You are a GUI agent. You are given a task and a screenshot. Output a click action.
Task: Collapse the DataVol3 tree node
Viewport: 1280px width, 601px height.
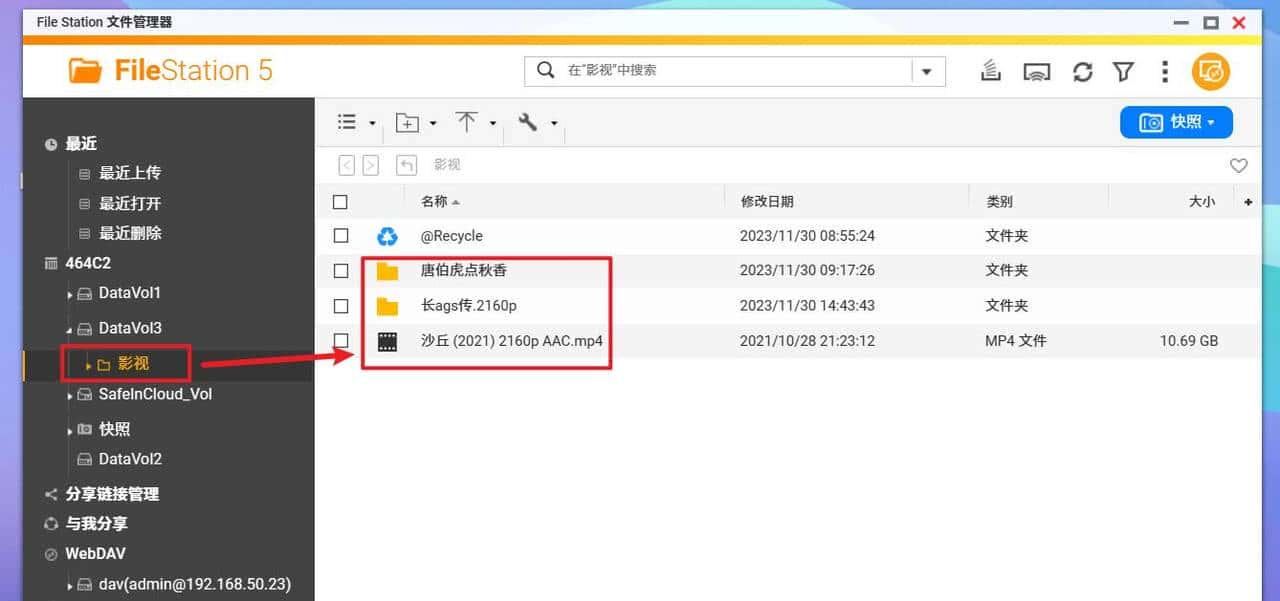[x=70, y=329]
